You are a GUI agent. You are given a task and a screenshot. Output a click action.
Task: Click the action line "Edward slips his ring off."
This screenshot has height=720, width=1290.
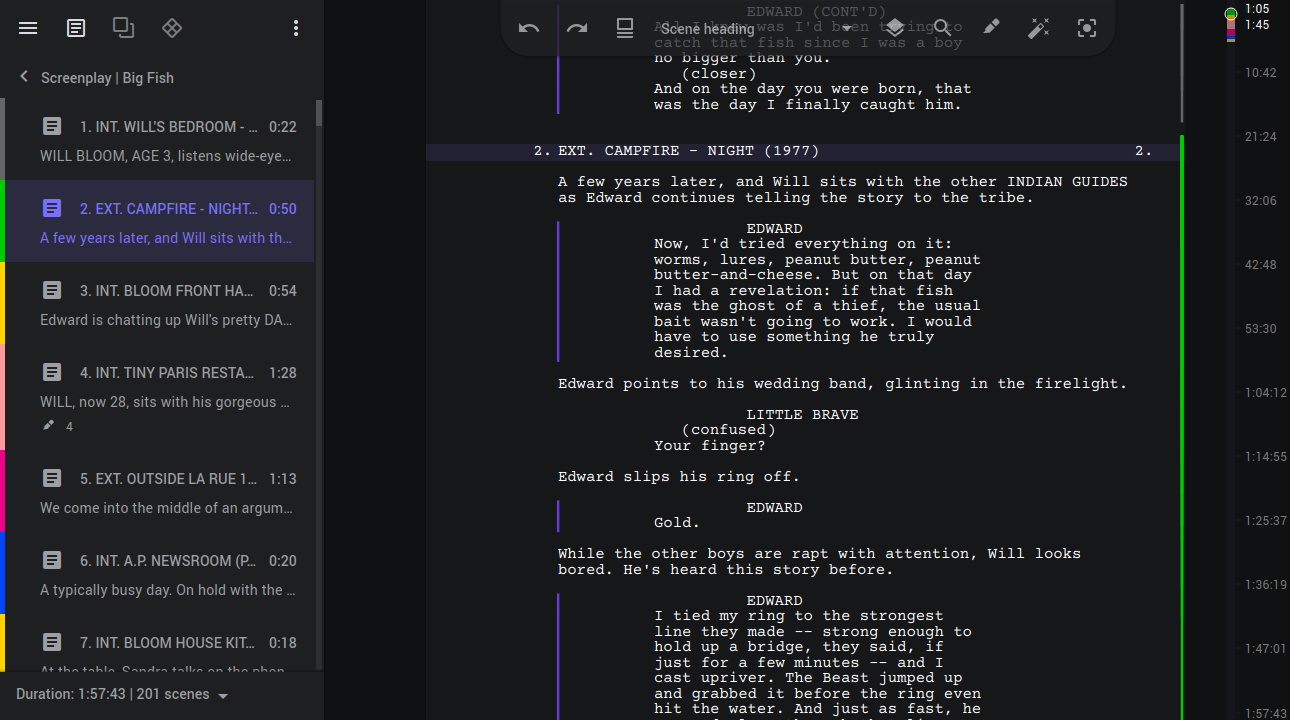point(679,477)
